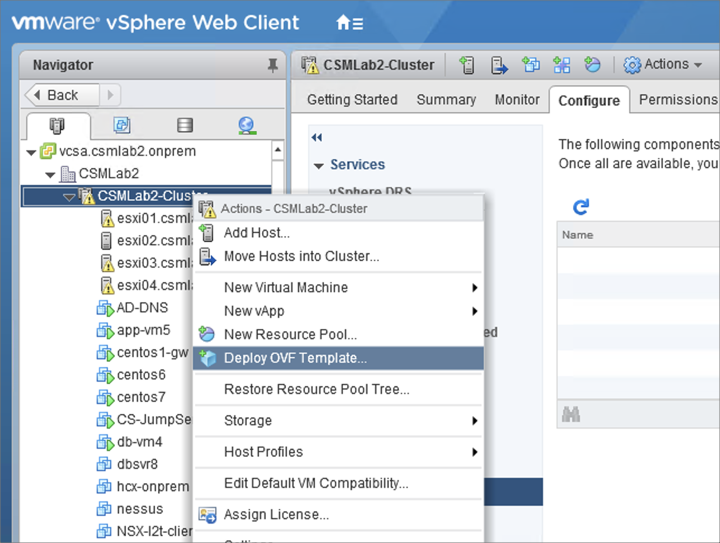The width and height of the screenshot is (720, 543).
Task: Click the Assign License icon in menu
Action: 207,515
